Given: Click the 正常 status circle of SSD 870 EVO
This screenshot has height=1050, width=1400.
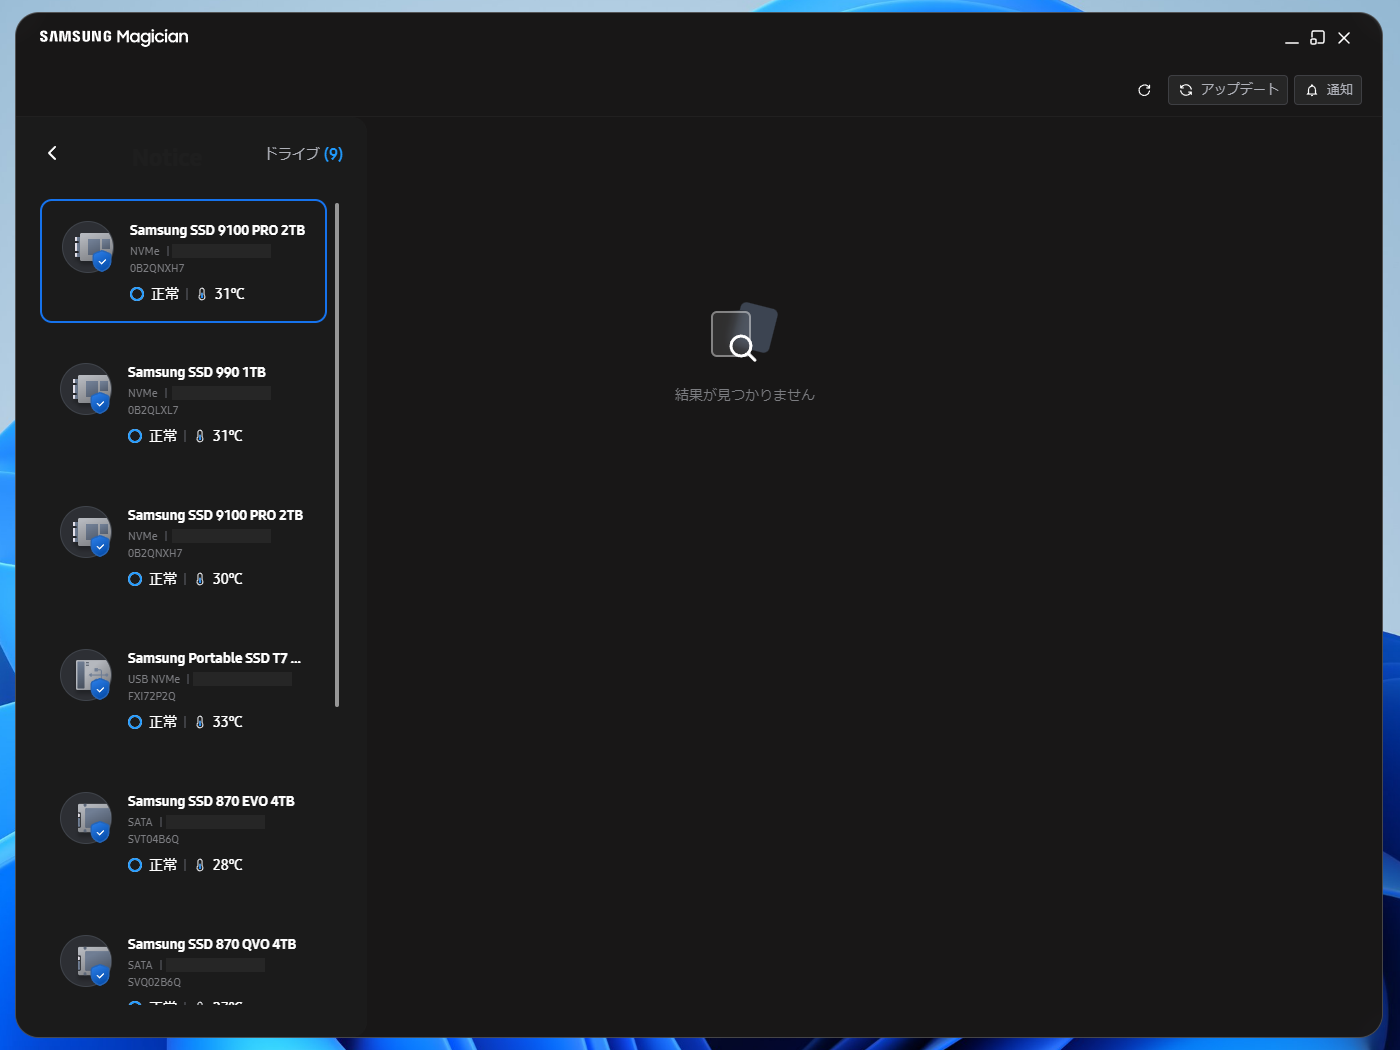Looking at the screenshot, I should click(x=135, y=865).
